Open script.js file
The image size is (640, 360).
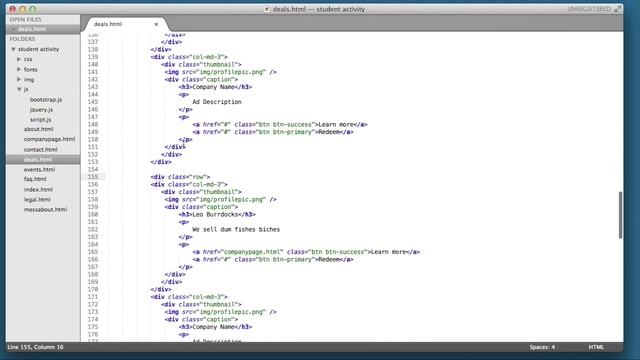click(40, 120)
